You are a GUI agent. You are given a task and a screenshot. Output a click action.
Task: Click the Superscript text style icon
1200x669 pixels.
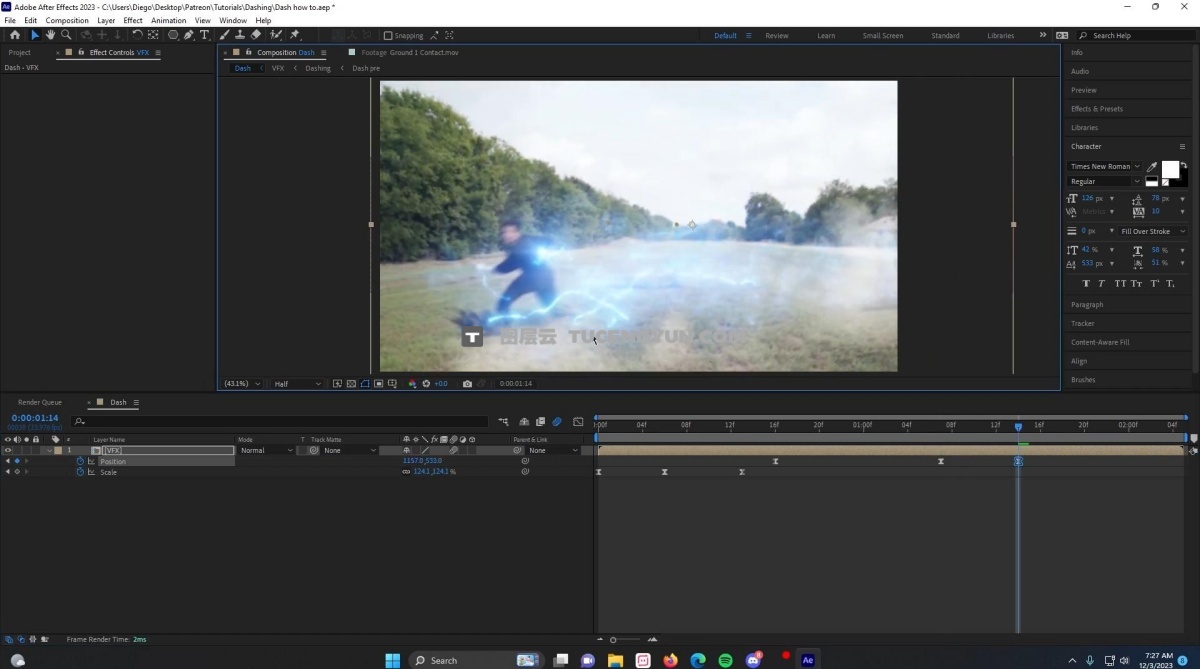pyautogui.click(x=1154, y=283)
